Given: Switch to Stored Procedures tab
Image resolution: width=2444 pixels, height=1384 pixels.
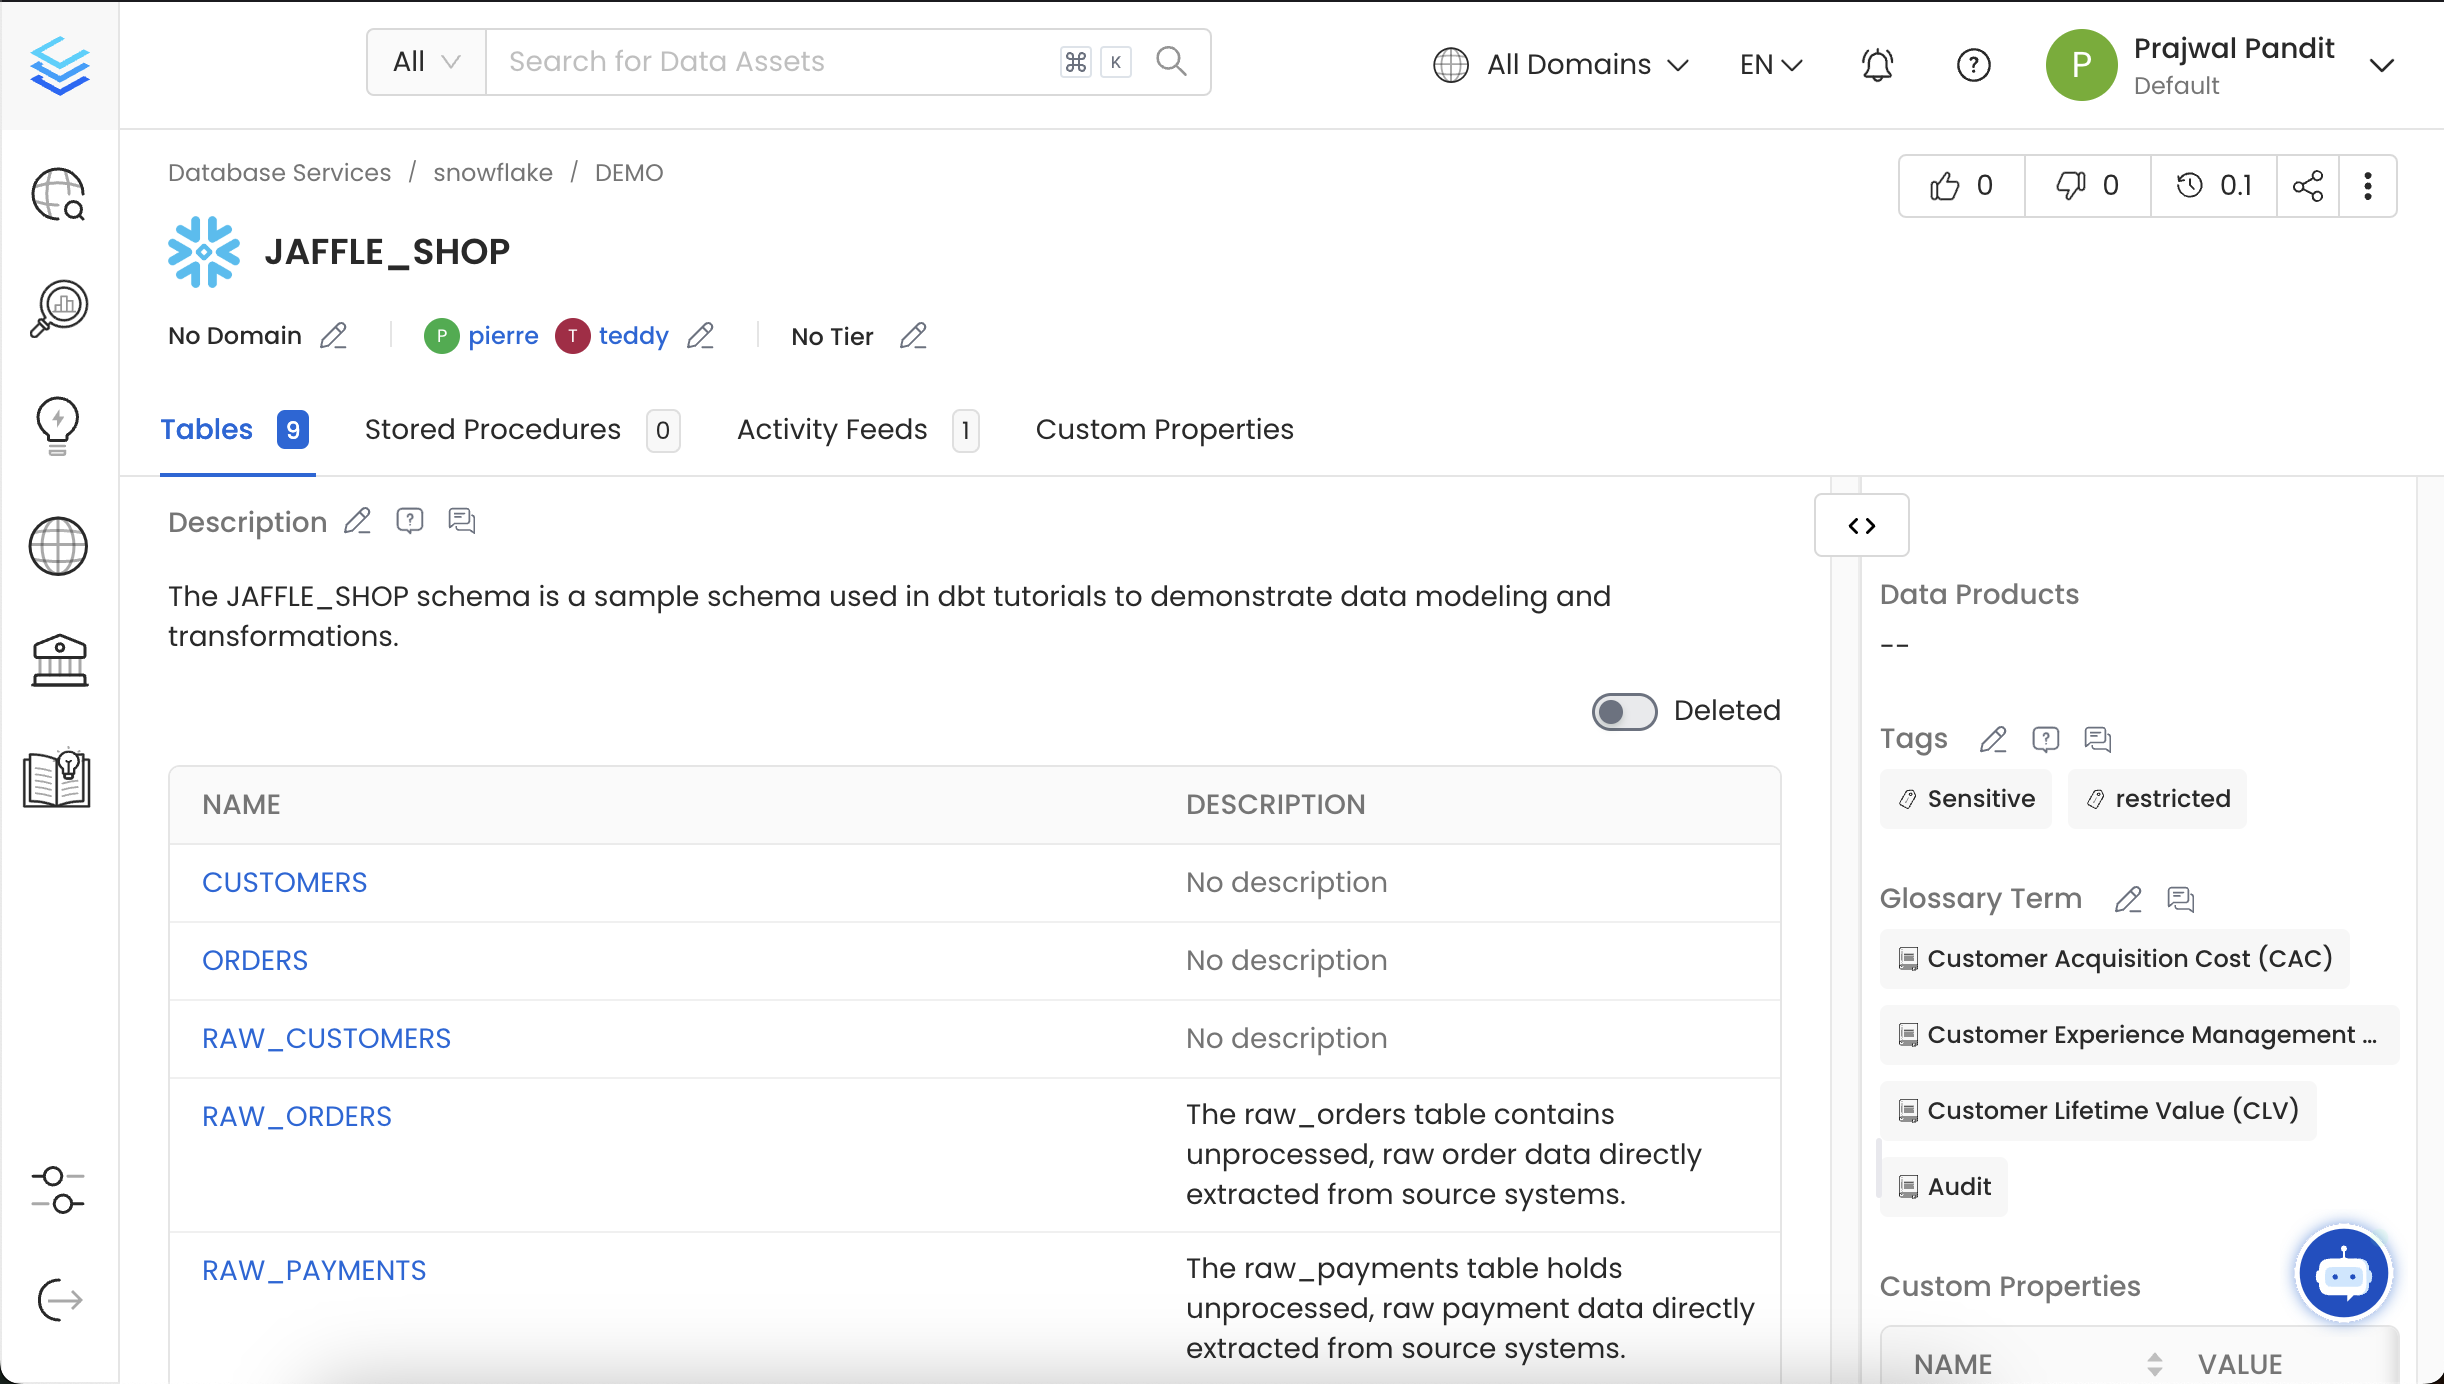Looking at the screenshot, I should pyautogui.click(x=492, y=429).
